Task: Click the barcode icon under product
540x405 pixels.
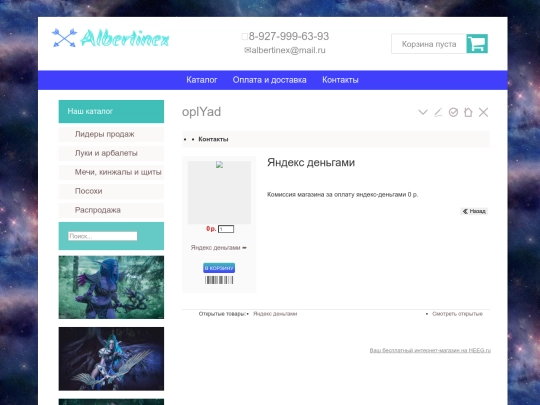Action: pyautogui.click(x=219, y=280)
